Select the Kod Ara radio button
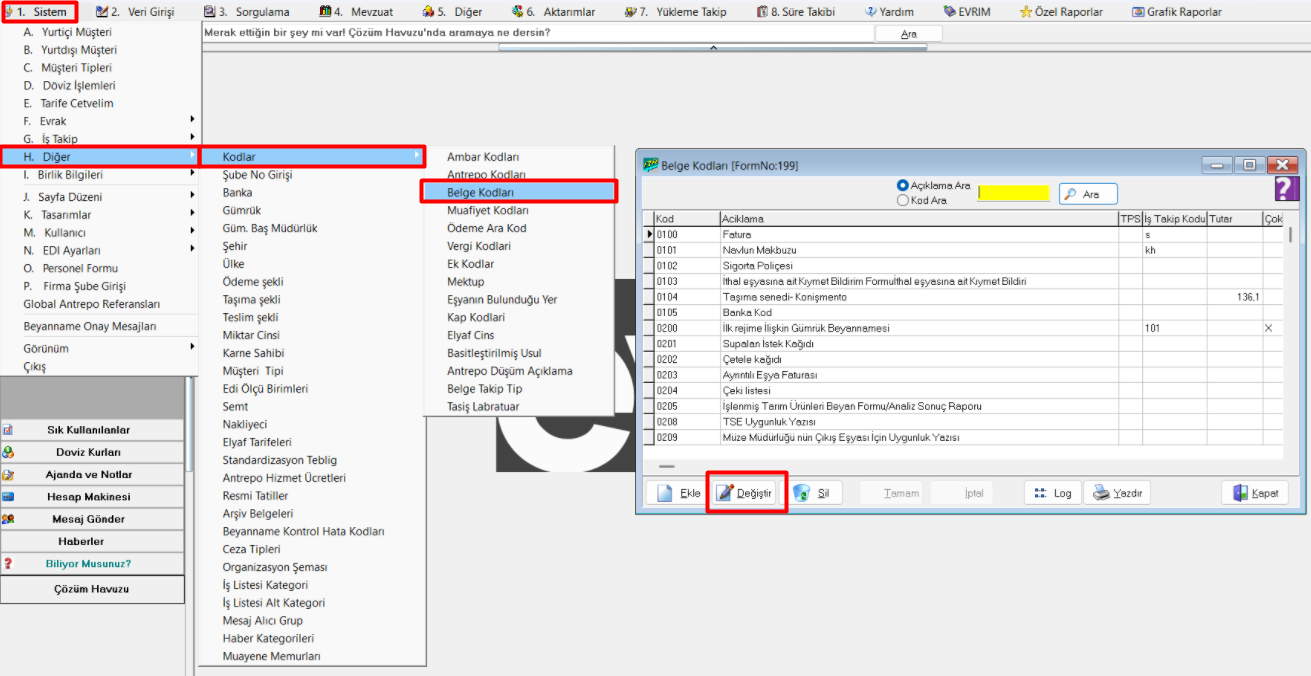Viewport: 1311px width, 676px height. click(903, 200)
